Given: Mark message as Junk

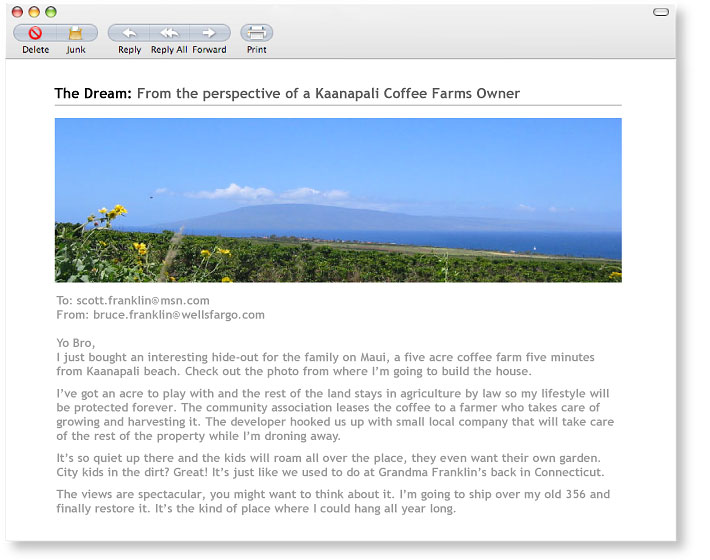Looking at the screenshot, I should coord(76,33).
